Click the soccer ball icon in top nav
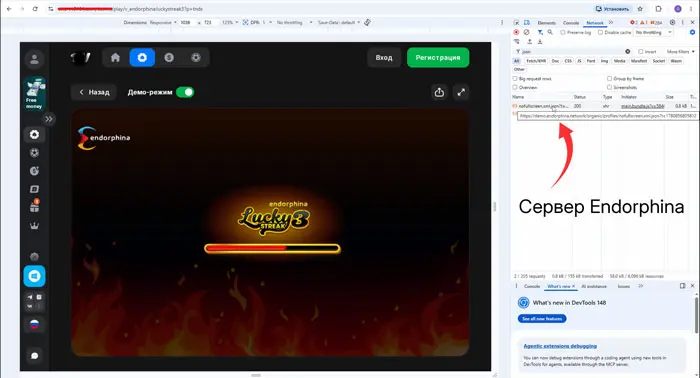The width and height of the screenshot is (700, 378). pyautogui.click(x=196, y=58)
